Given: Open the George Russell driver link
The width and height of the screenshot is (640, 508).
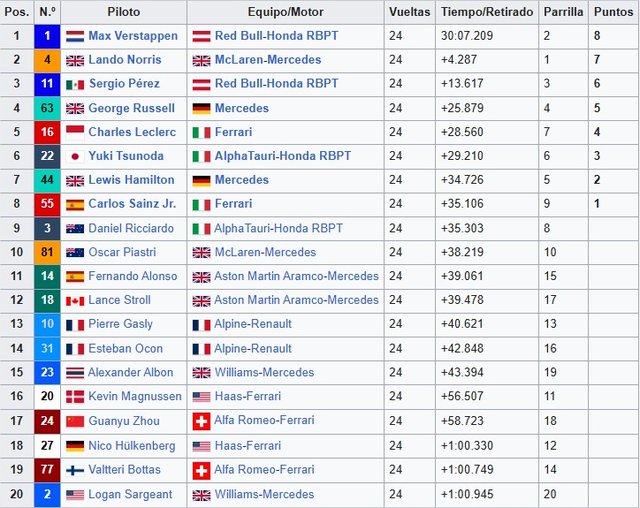Looking at the screenshot, I should pos(131,108).
